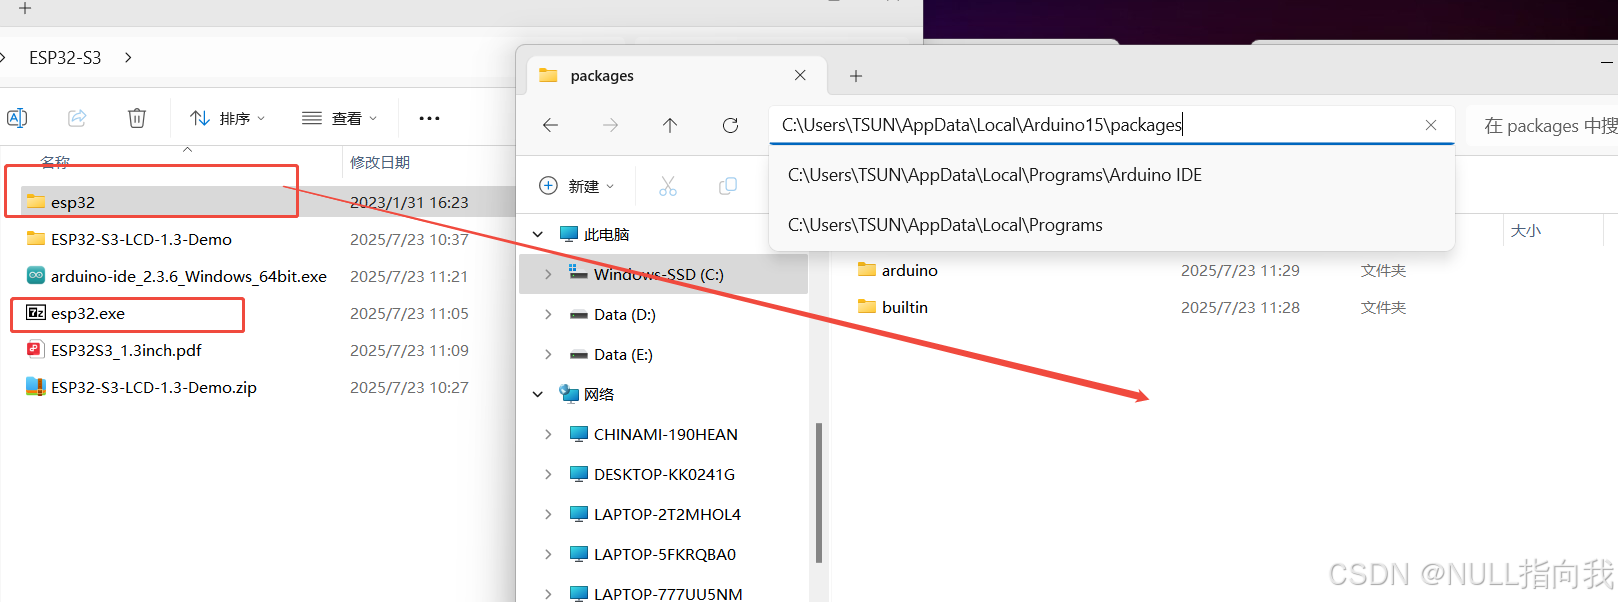Expand Data (D:) drive node

coord(548,314)
